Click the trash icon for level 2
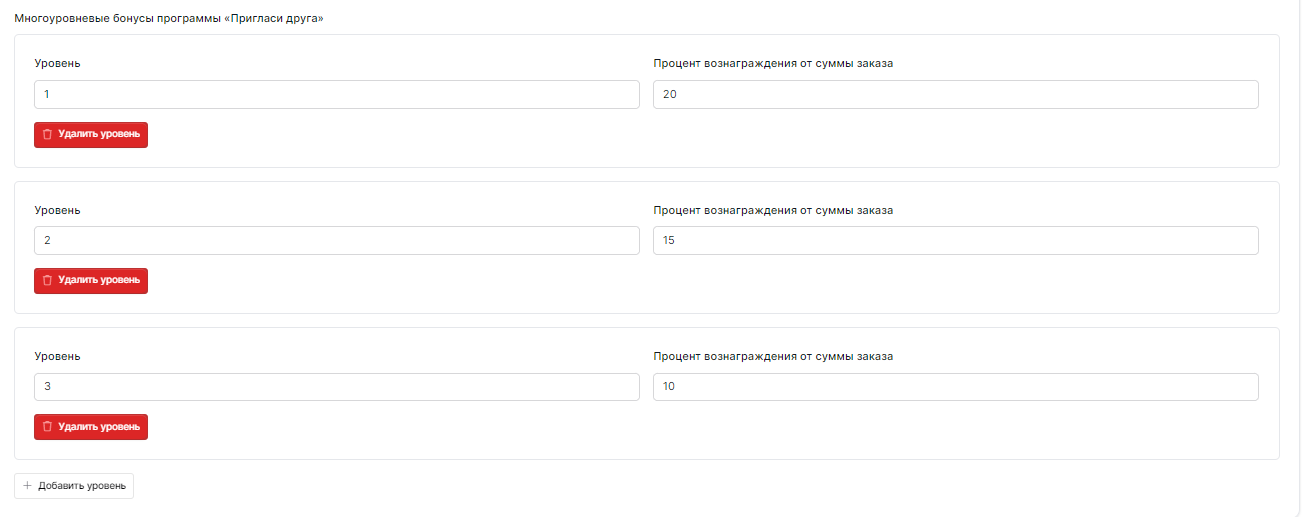1313x517 pixels. [47, 281]
